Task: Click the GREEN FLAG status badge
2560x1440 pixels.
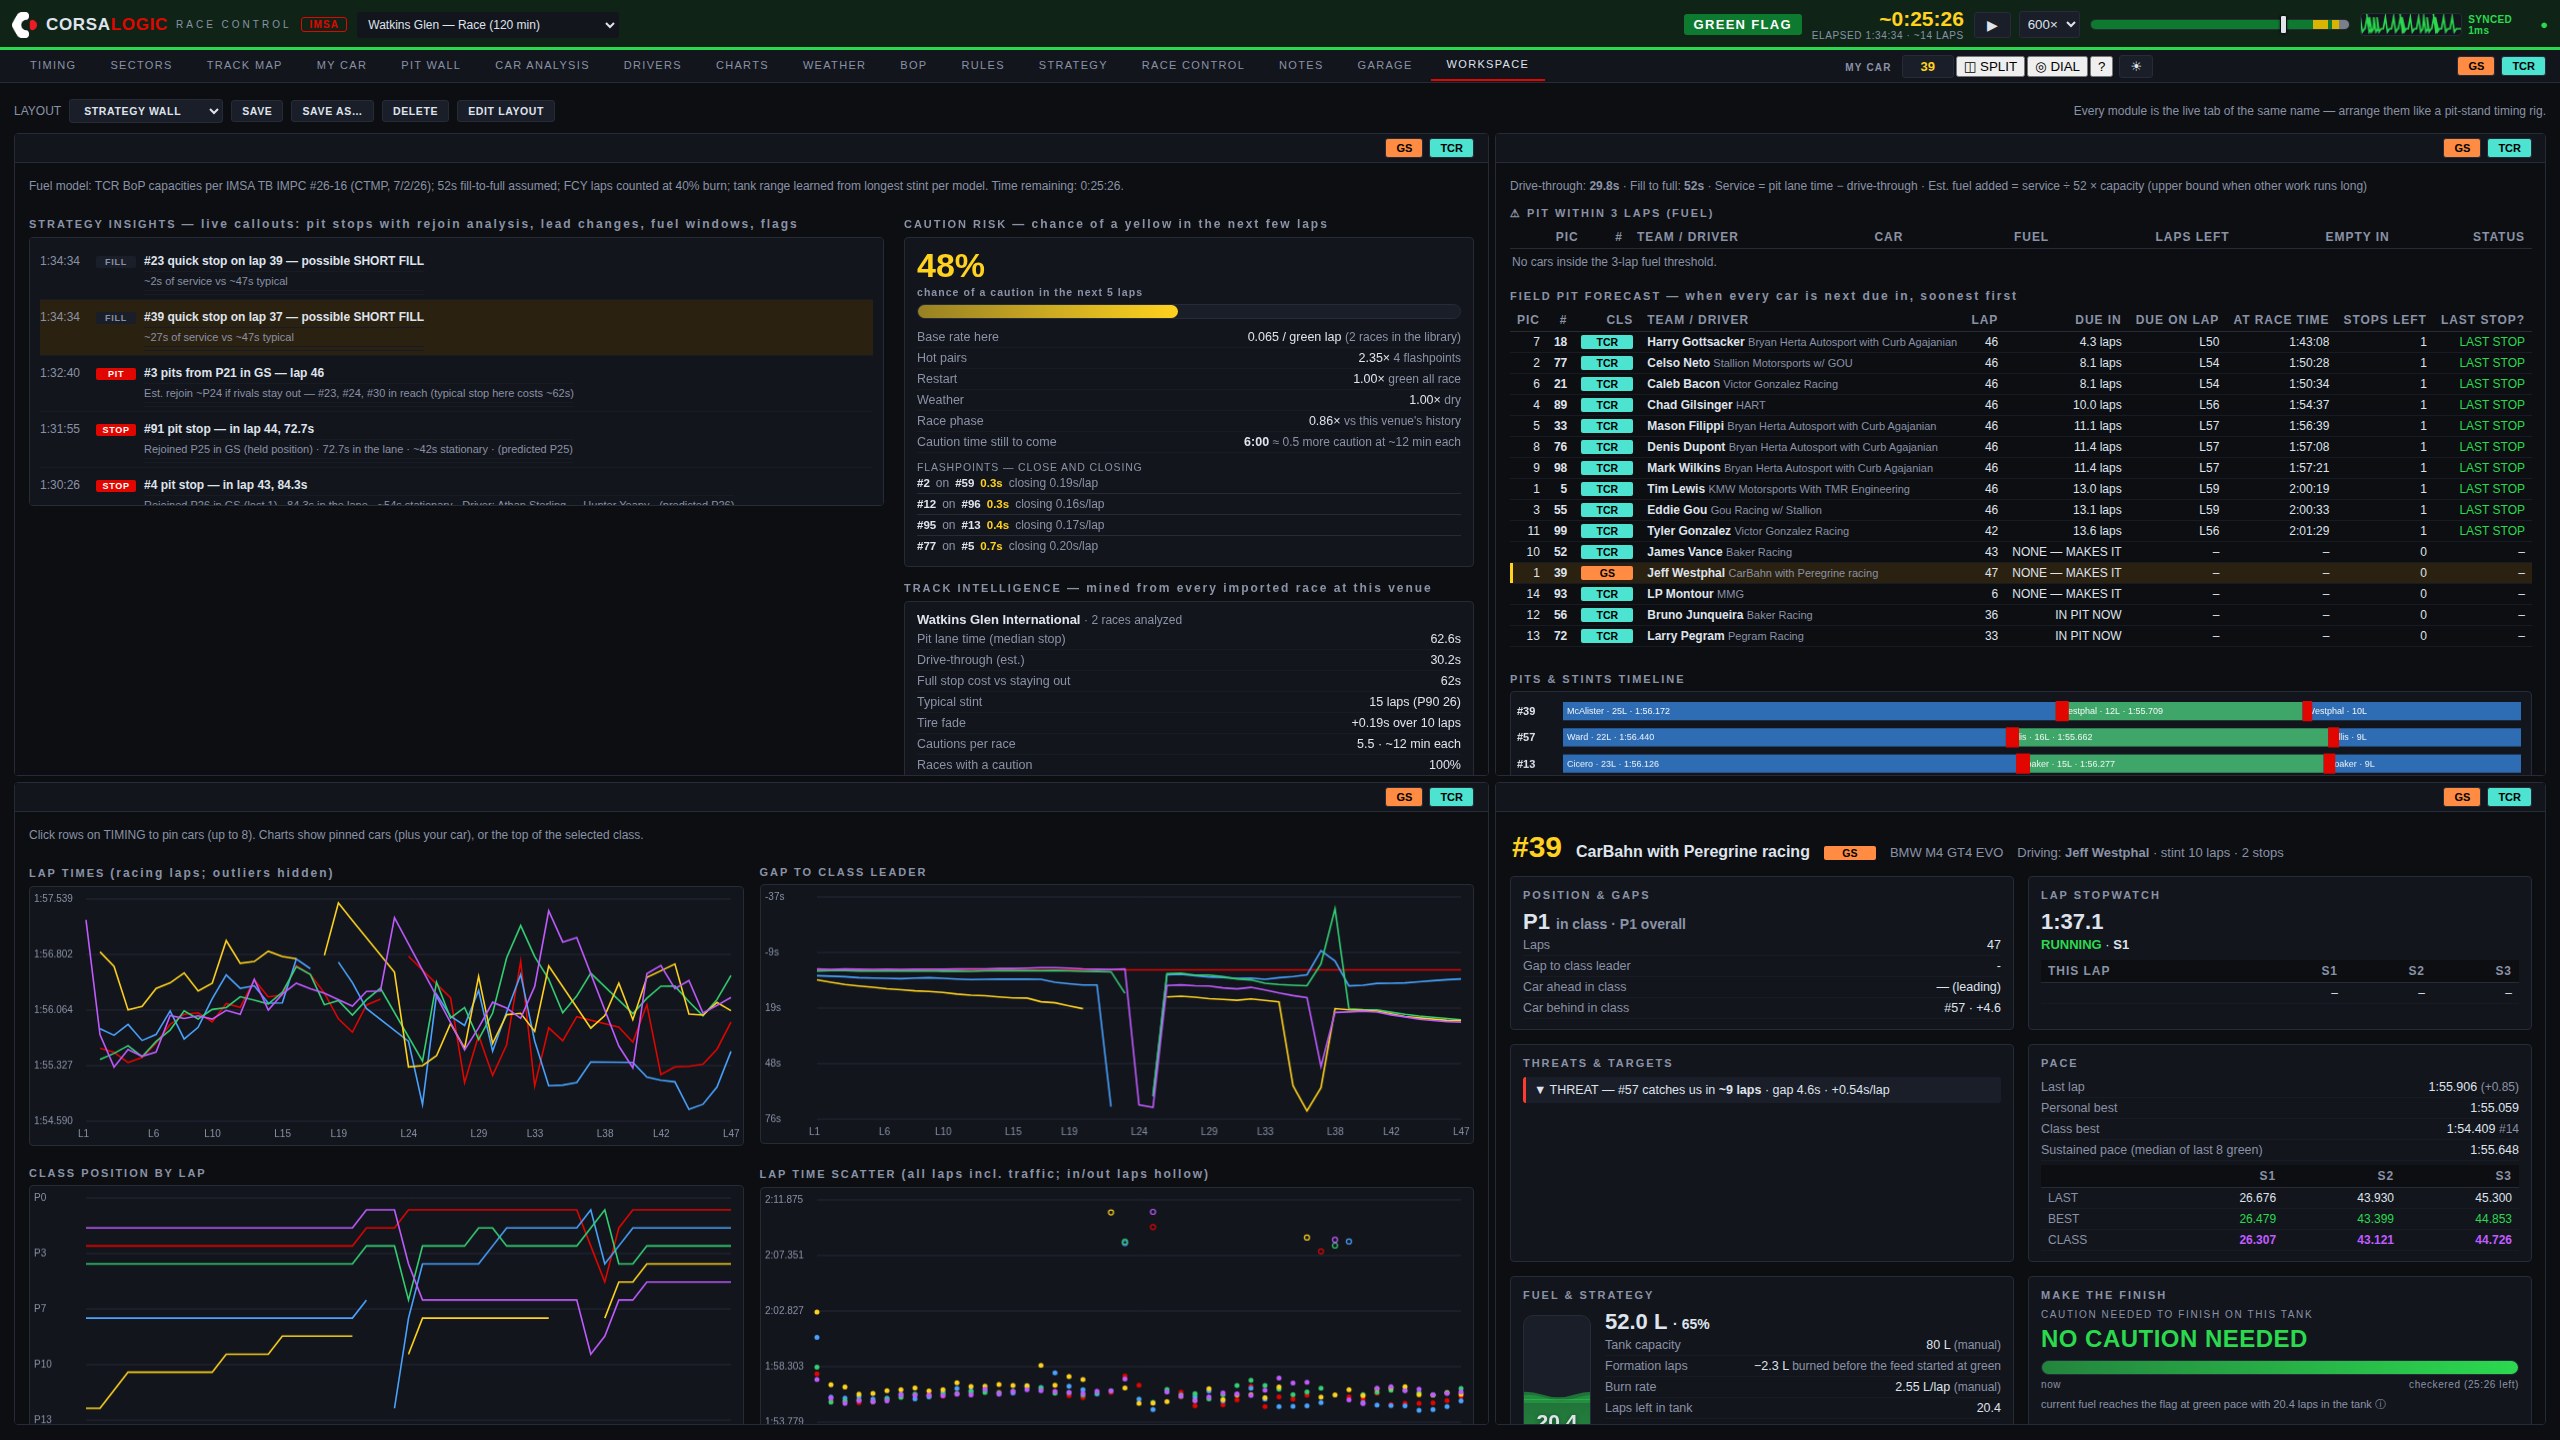Action: (x=1742, y=24)
